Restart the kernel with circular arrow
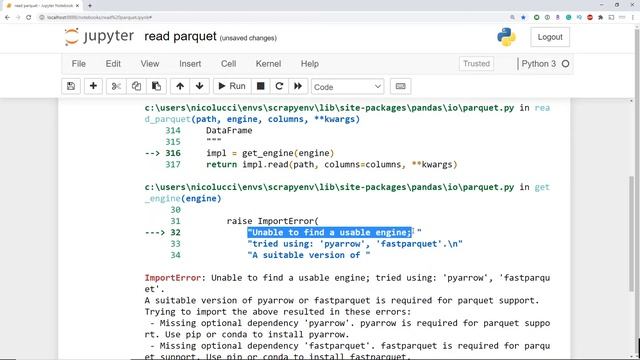 point(279,87)
